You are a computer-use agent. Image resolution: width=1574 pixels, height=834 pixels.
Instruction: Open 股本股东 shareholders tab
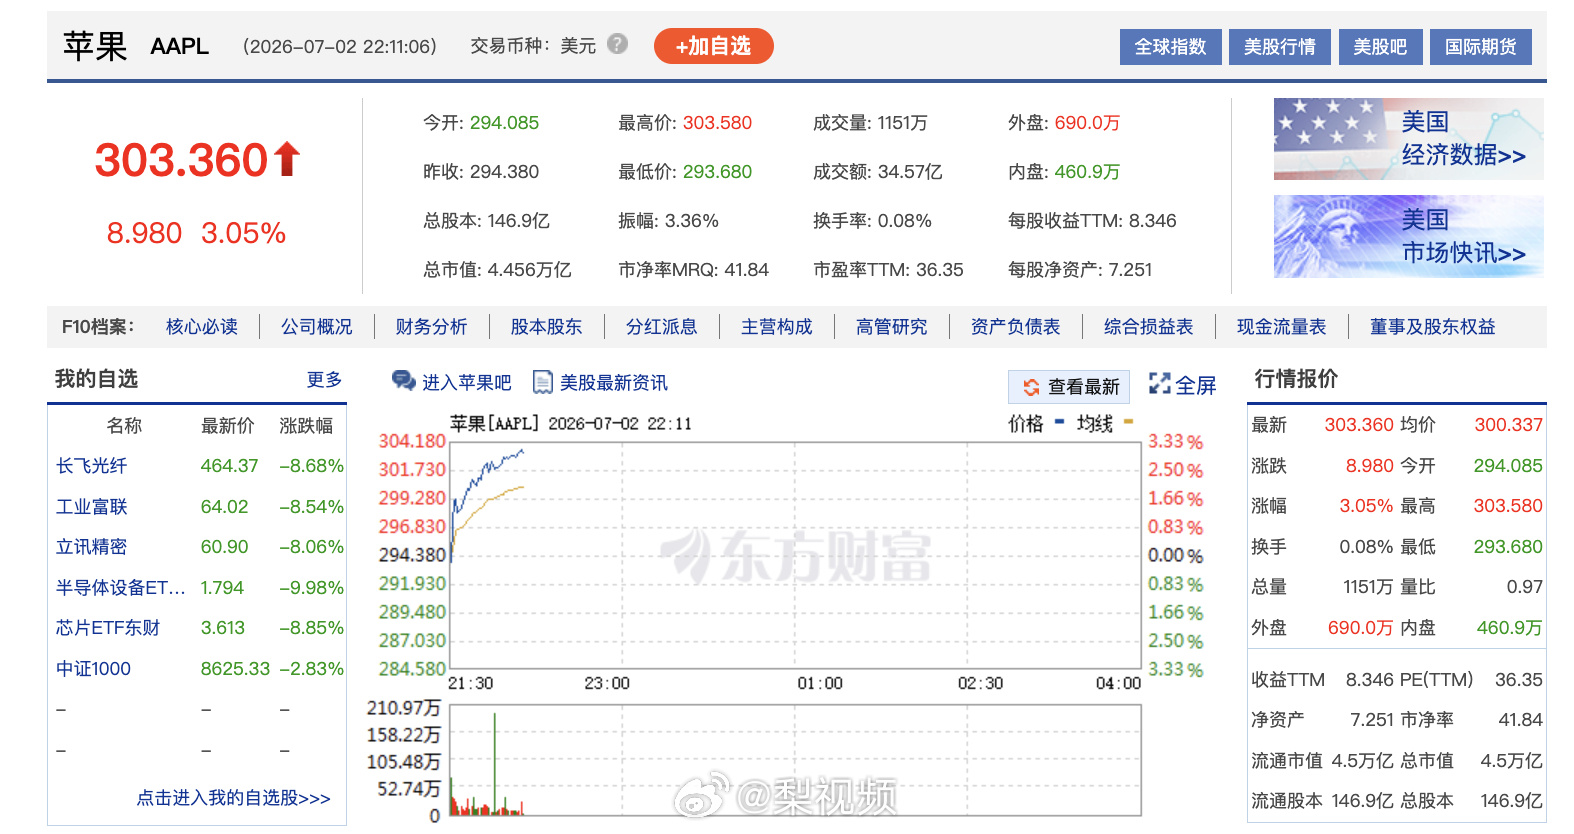click(x=546, y=327)
